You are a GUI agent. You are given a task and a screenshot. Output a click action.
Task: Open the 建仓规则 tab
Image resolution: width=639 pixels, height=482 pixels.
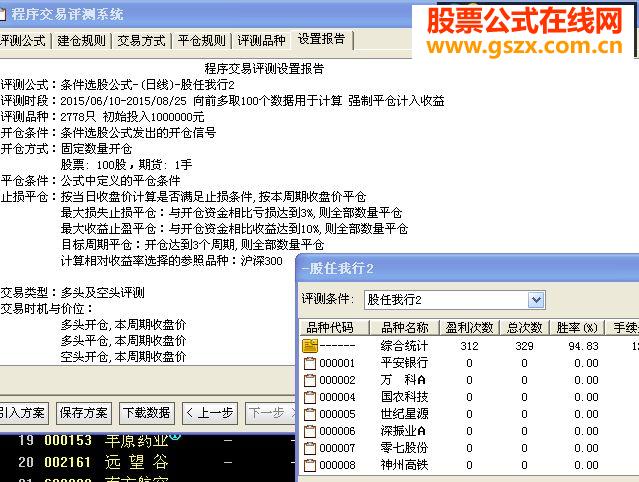81,41
